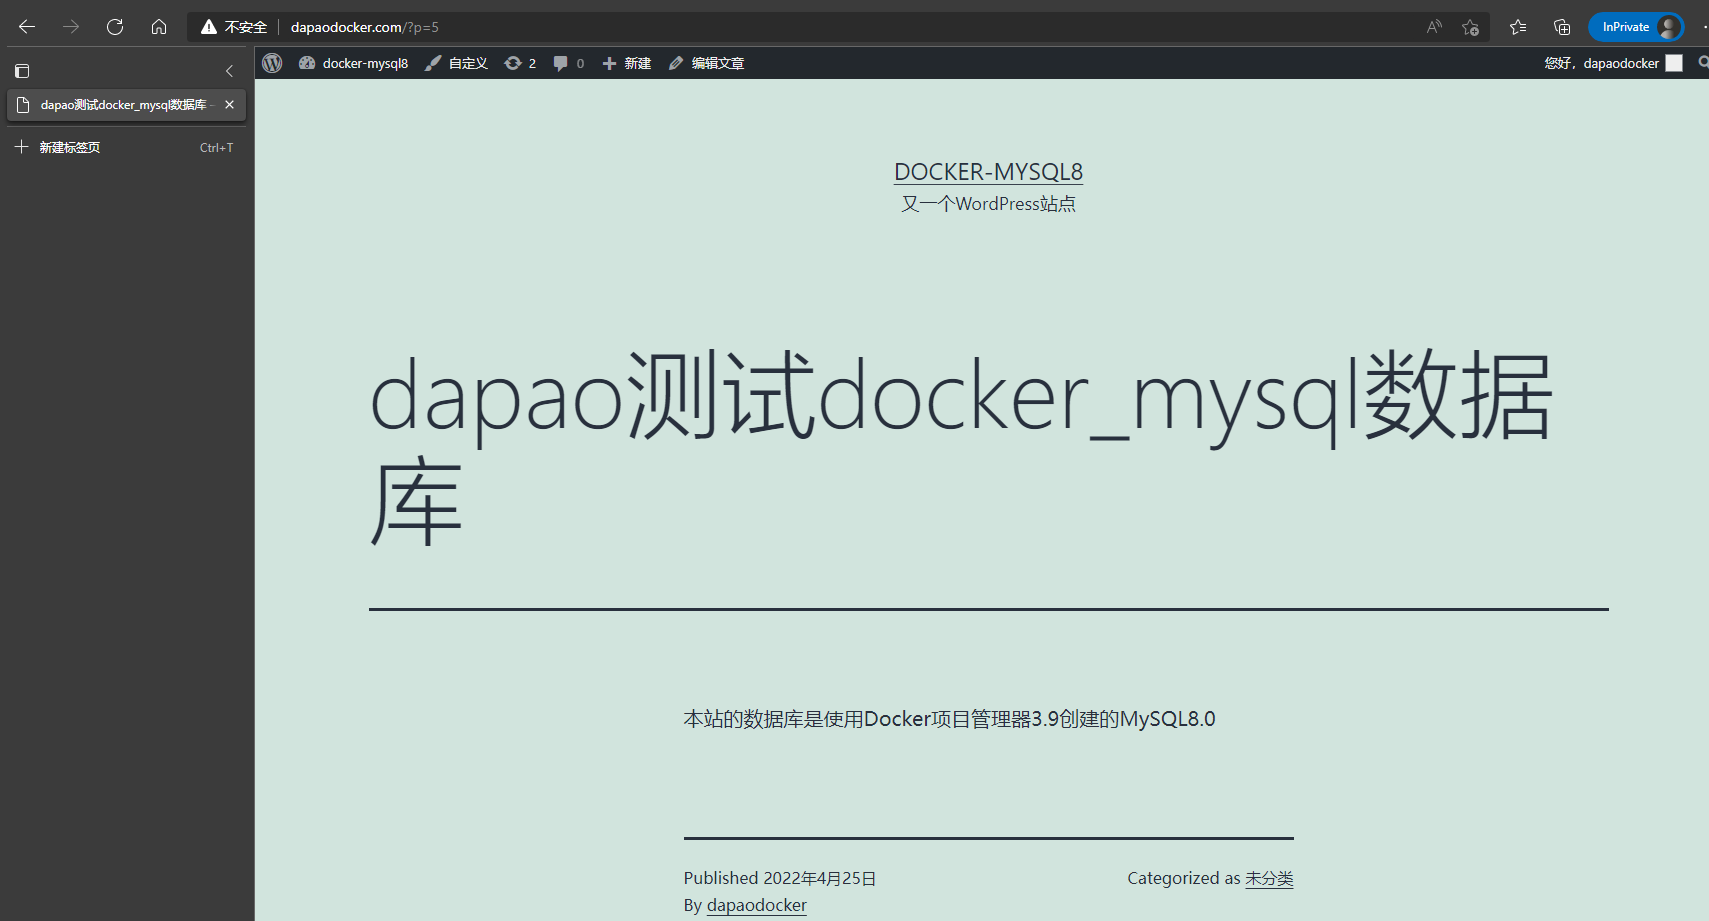The height and width of the screenshot is (921, 1709).
Task: Open the read aloud icon
Action: pos(1434,27)
